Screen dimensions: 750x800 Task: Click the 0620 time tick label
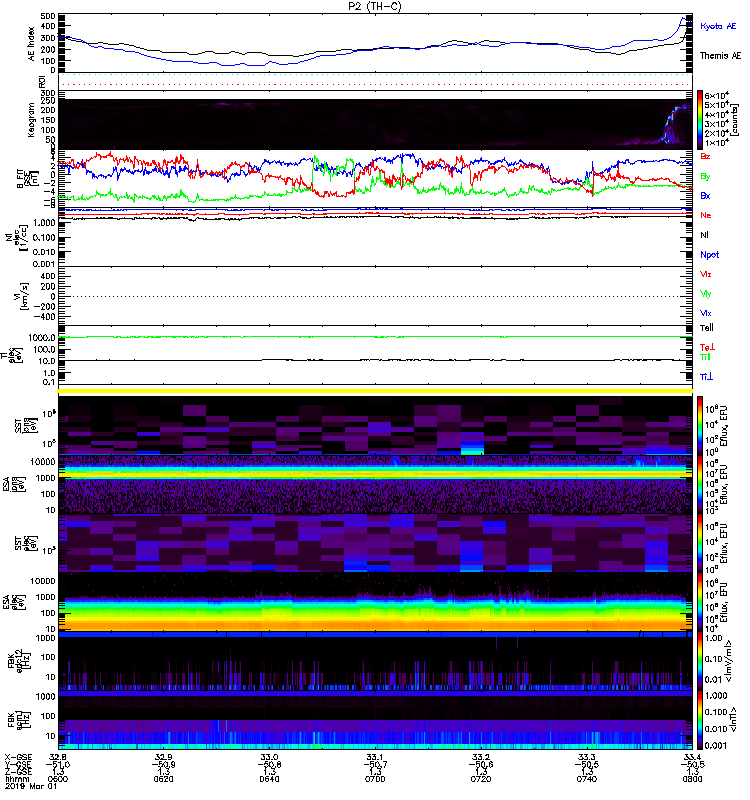(x=163, y=779)
